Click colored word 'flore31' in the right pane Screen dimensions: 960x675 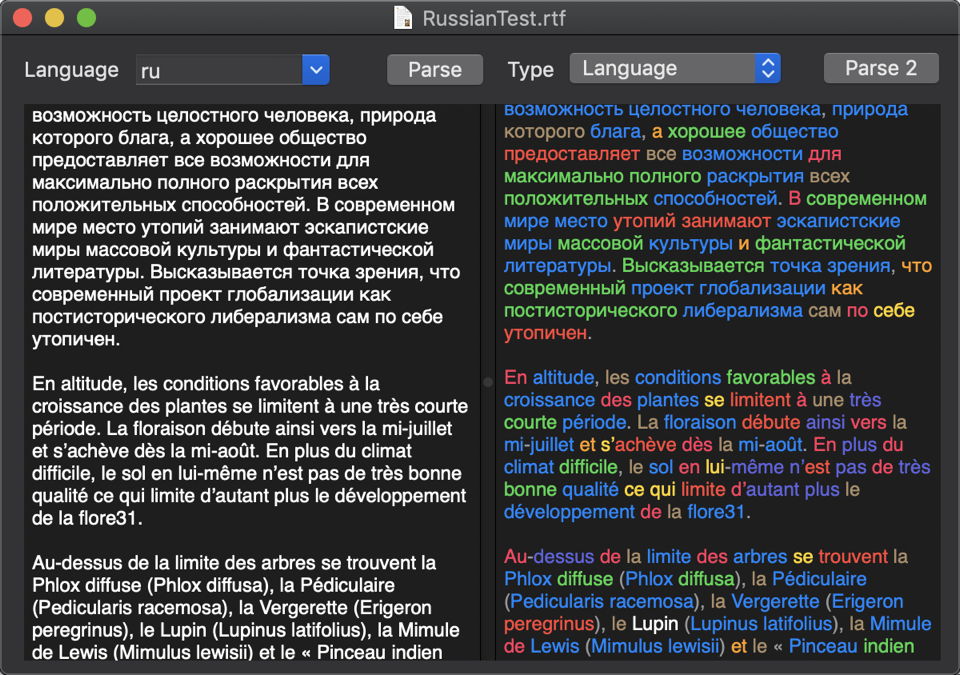tap(716, 512)
